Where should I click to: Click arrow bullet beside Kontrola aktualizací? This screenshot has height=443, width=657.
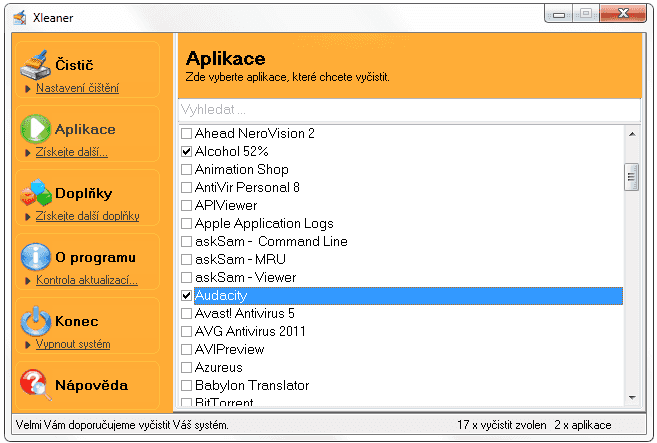28,280
